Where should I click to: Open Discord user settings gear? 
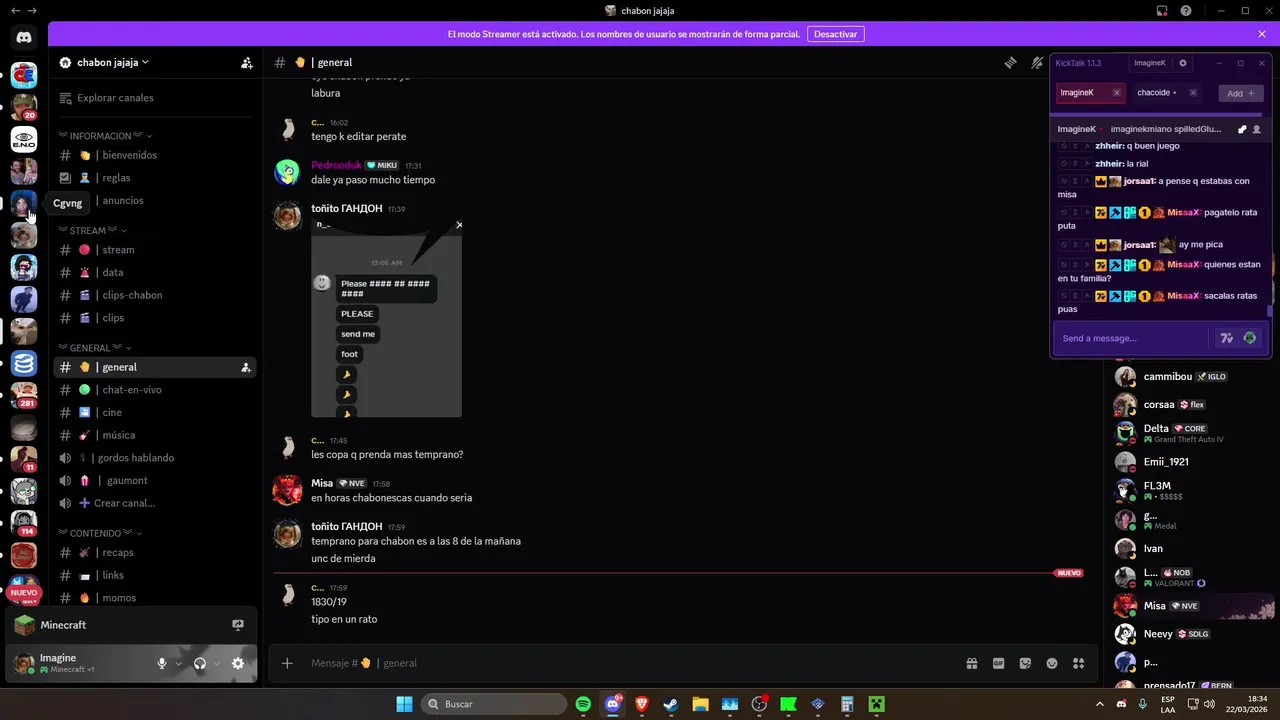(x=238, y=663)
